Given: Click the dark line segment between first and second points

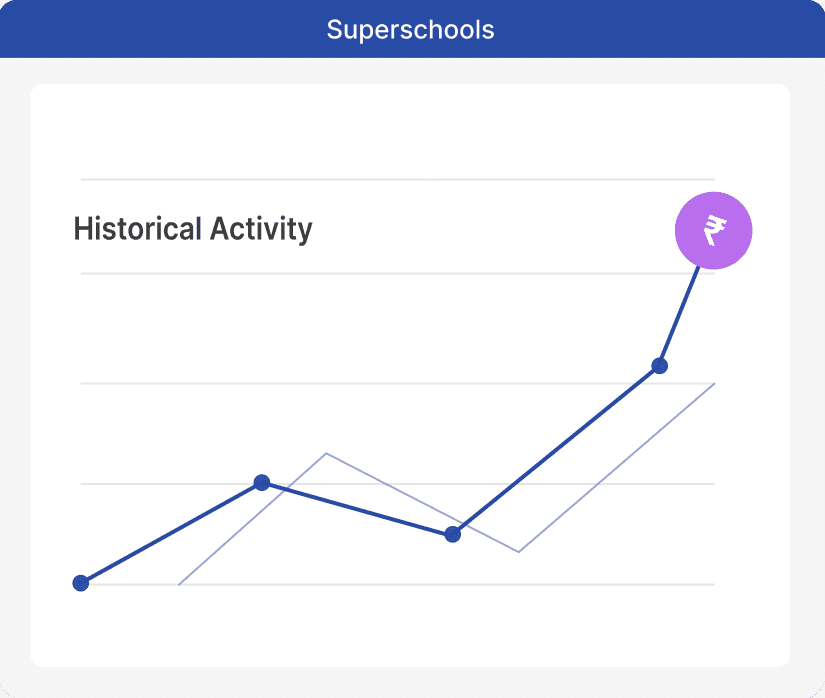Looking at the screenshot, I should click(171, 533).
